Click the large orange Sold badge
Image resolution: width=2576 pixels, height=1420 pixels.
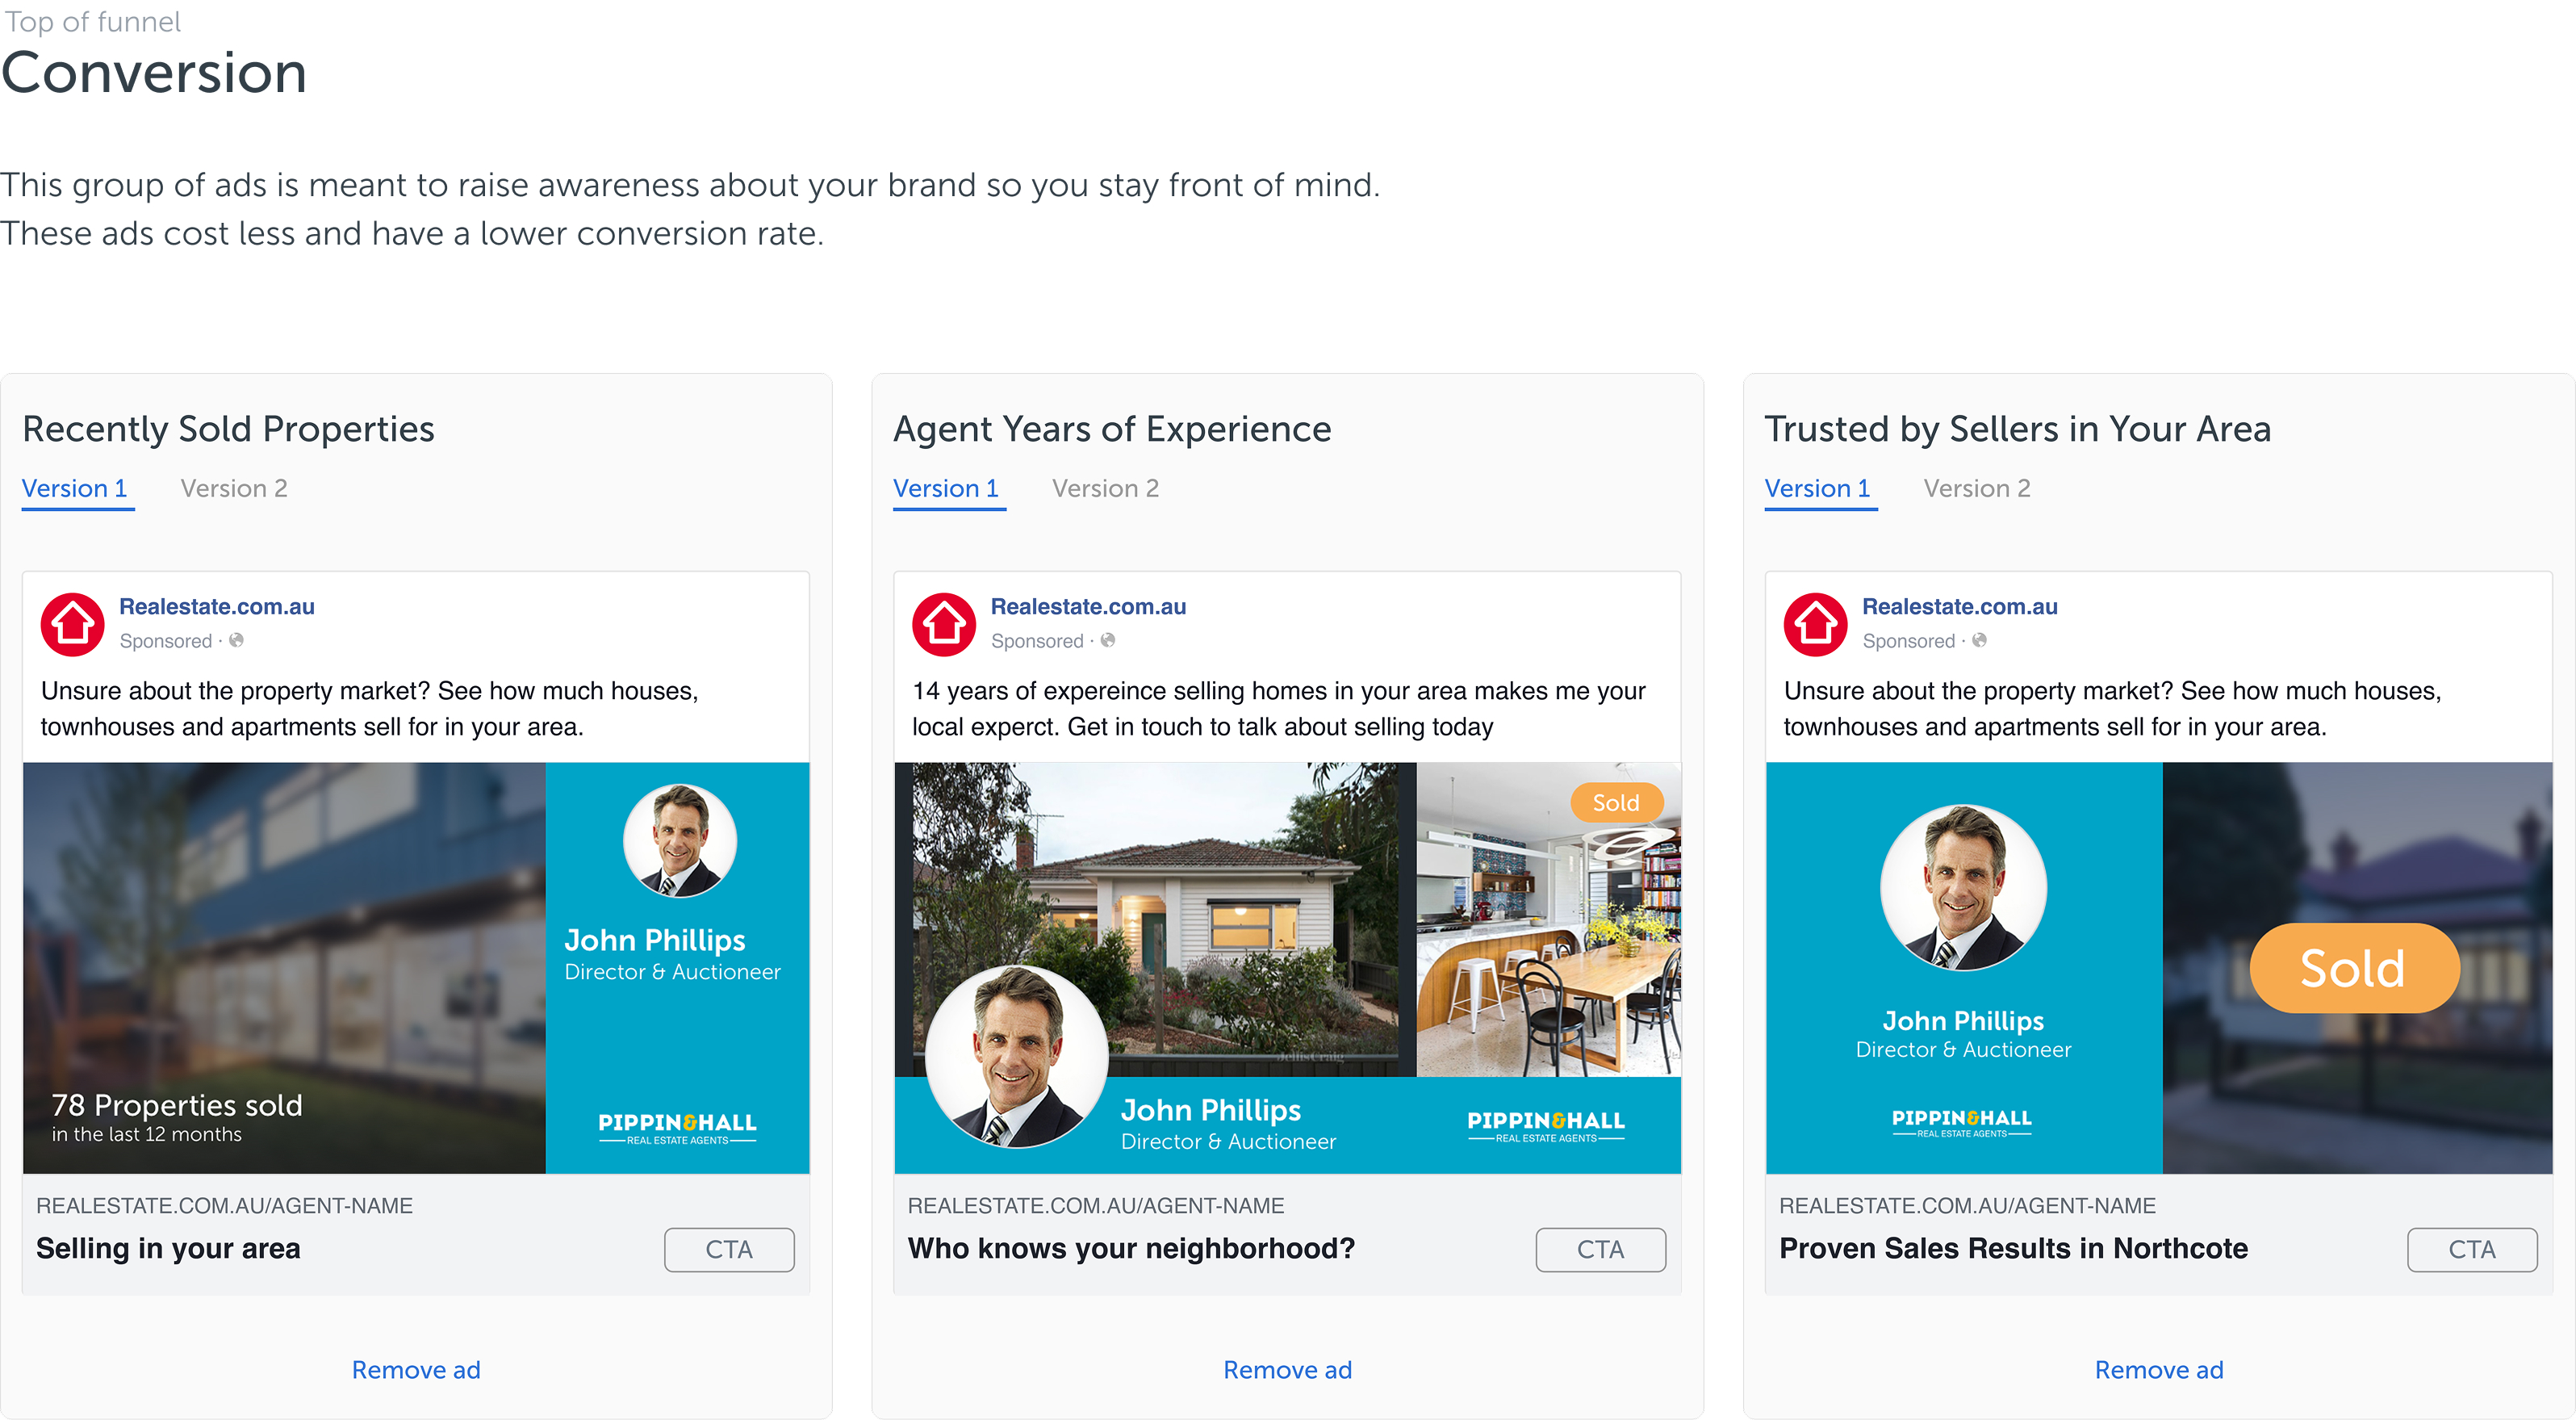click(2353, 967)
